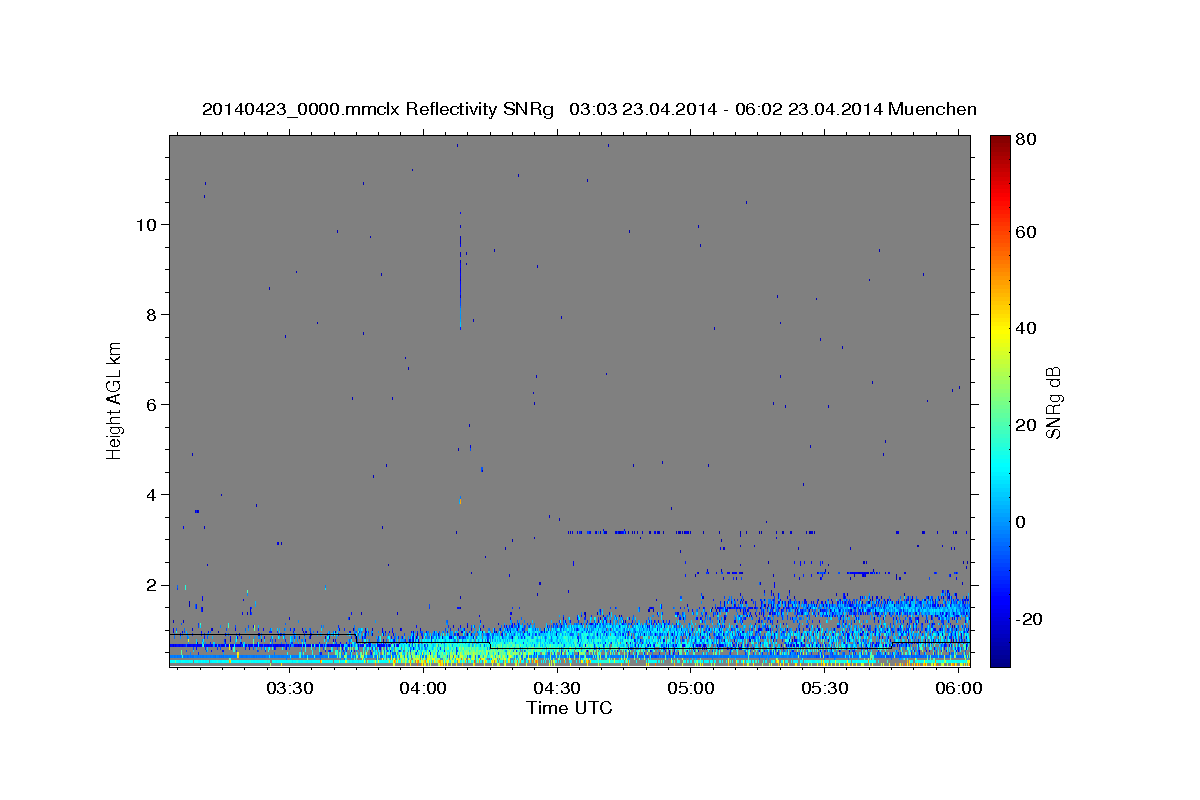Click the 05:30 time tick label
The image size is (1200, 800).
[825, 689]
